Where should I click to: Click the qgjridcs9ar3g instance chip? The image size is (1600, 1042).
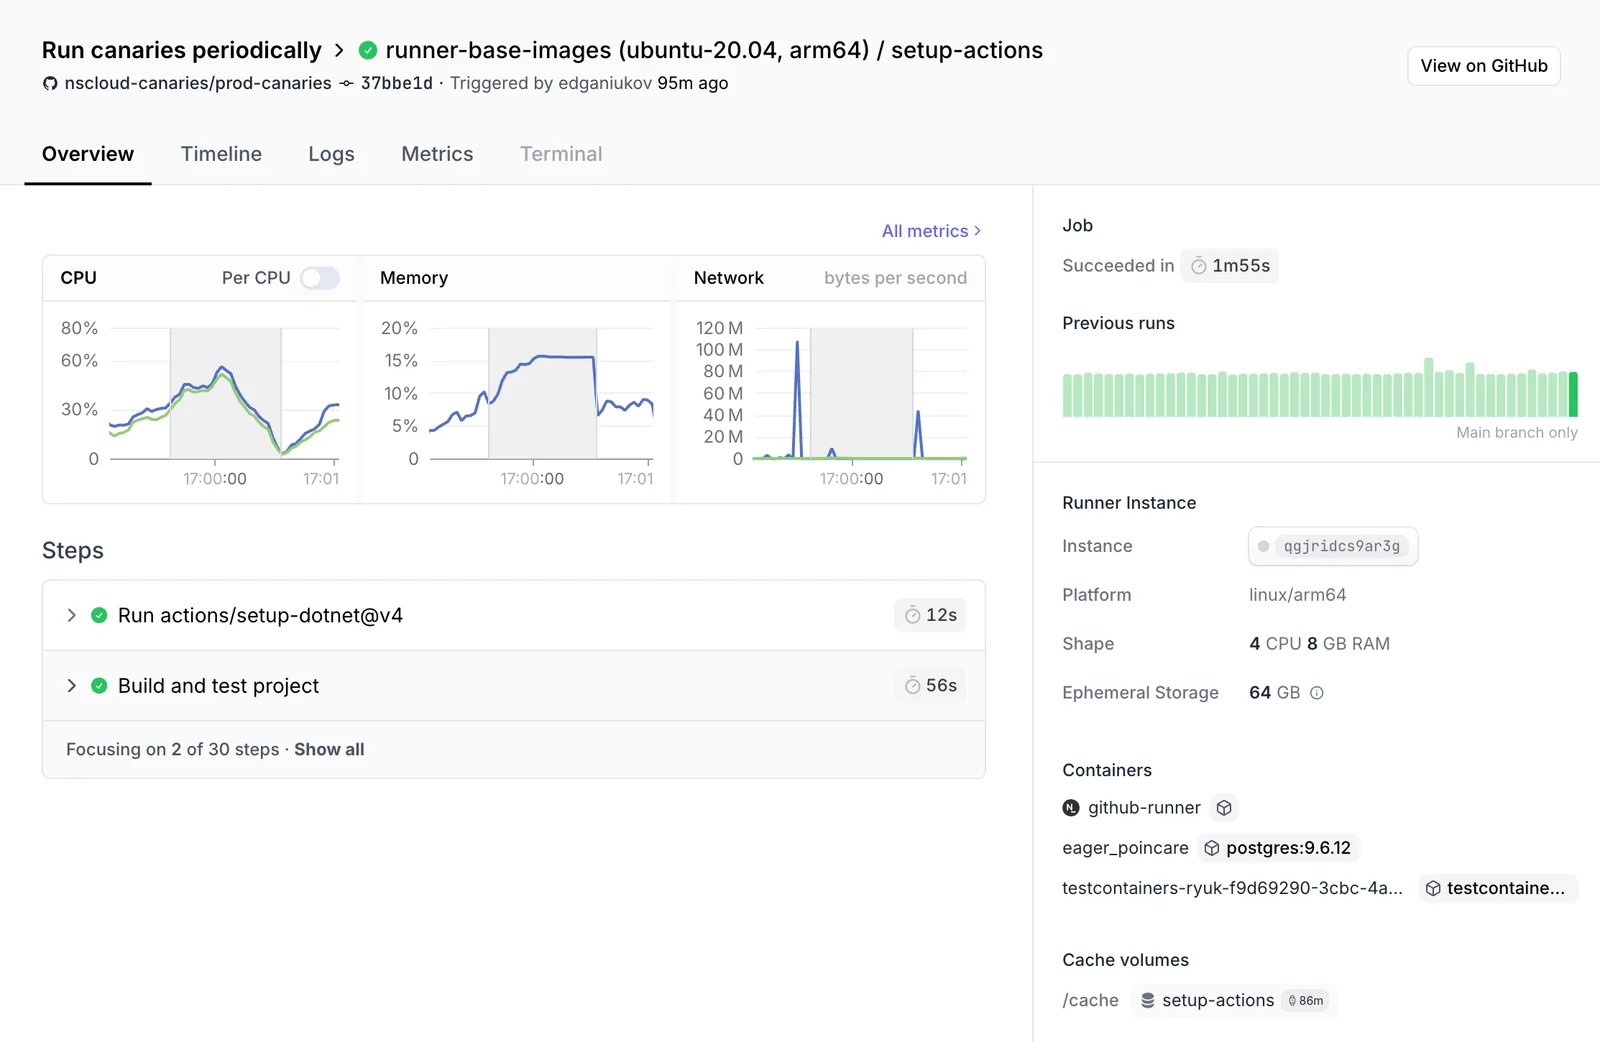tap(1333, 546)
